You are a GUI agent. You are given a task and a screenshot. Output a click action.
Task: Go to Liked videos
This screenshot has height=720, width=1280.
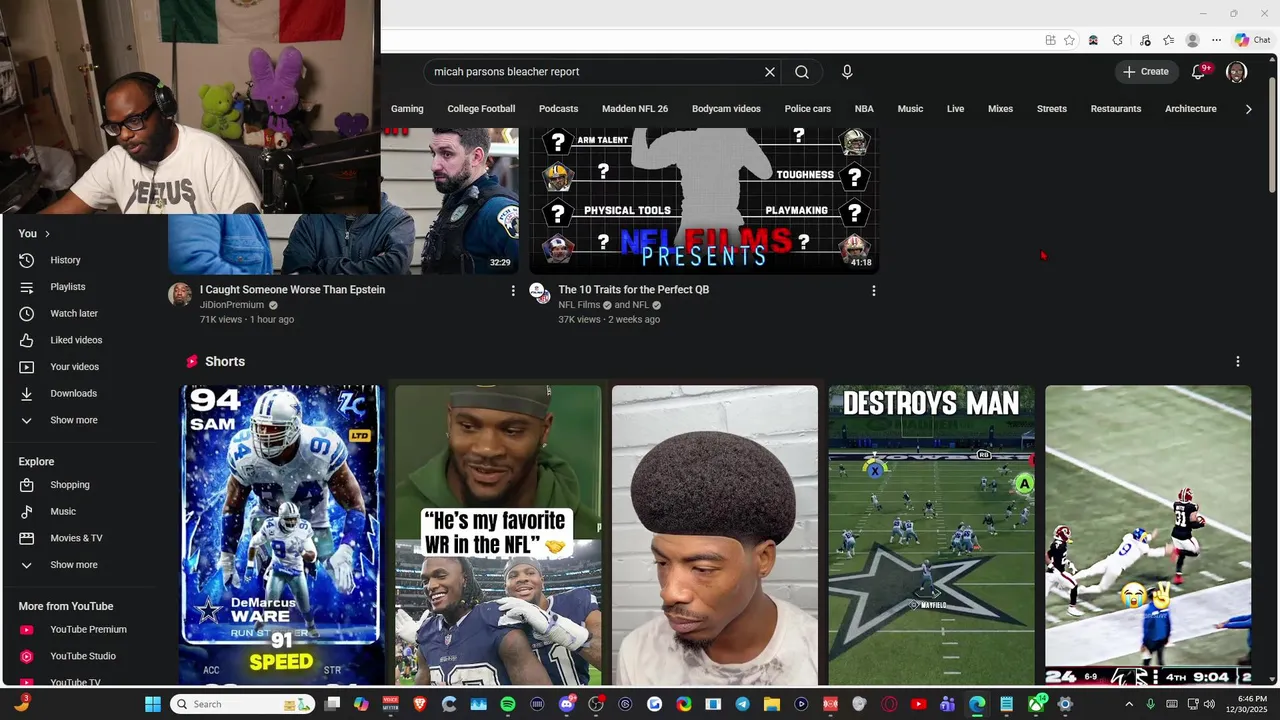[78, 340]
